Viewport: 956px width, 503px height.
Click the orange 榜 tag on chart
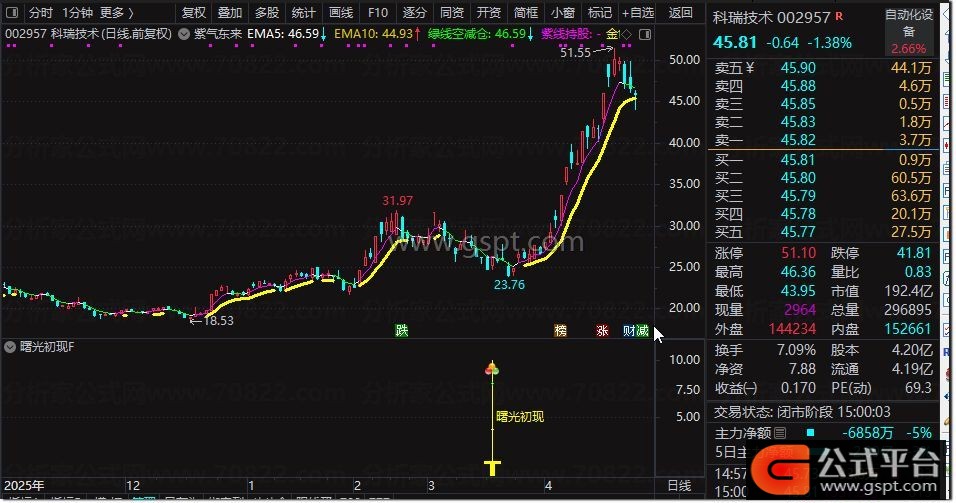pyautogui.click(x=560, y=330)
